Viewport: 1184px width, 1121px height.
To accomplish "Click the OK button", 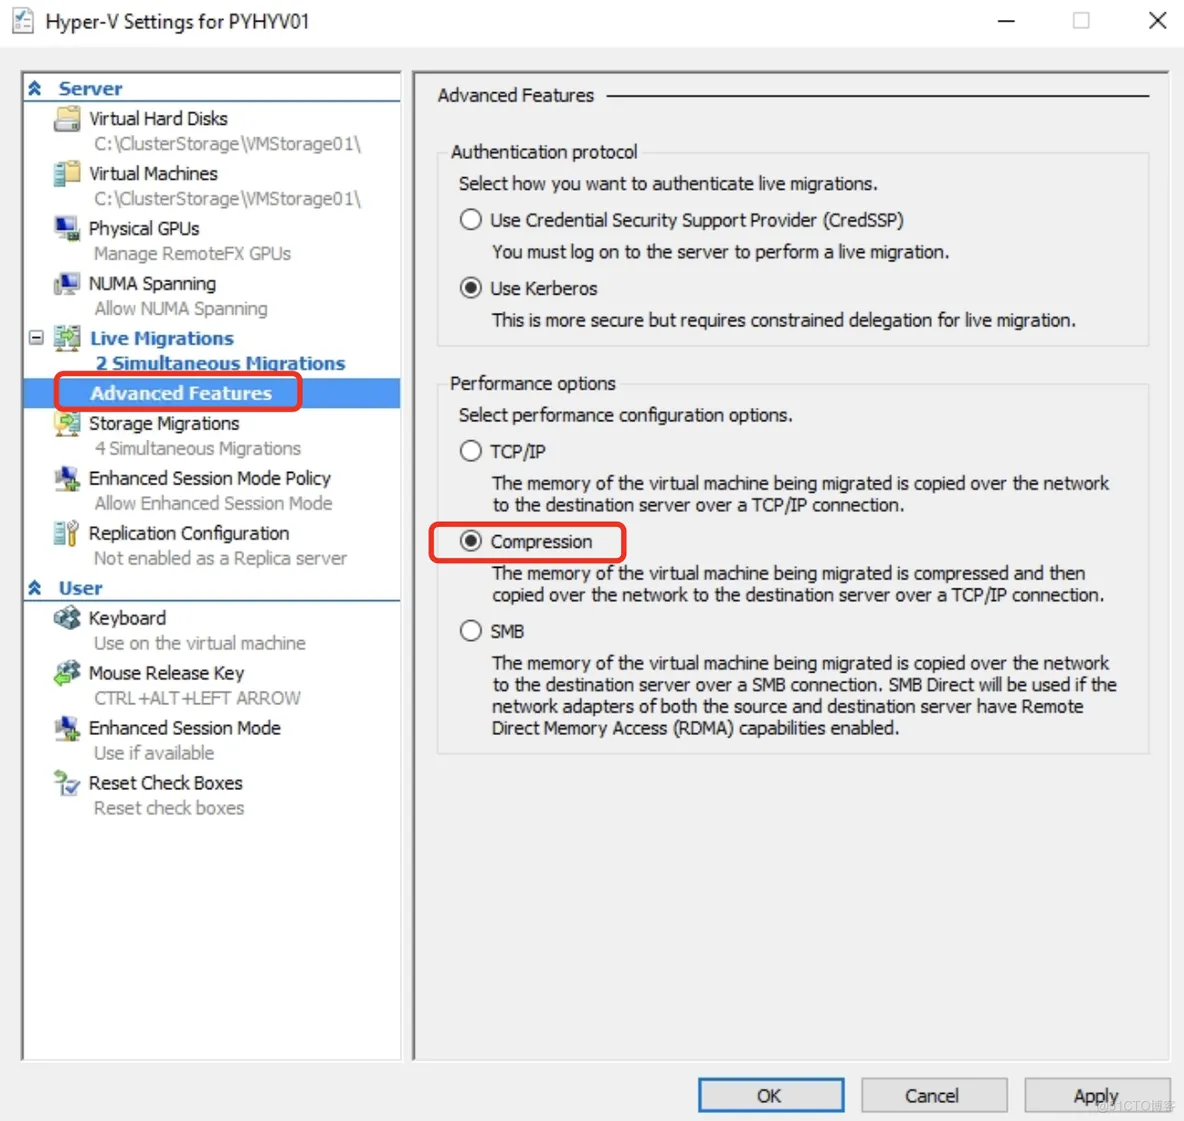I will [x=771, y=1095].
